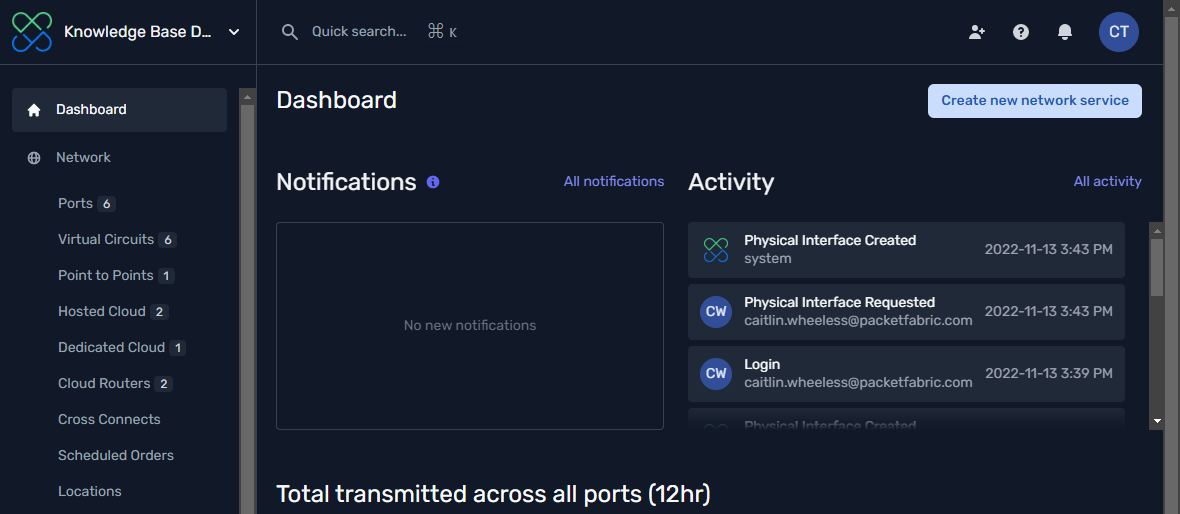Screen dimensions: 1180x514
Task: Click the add user icon
Action: [977, 32]
